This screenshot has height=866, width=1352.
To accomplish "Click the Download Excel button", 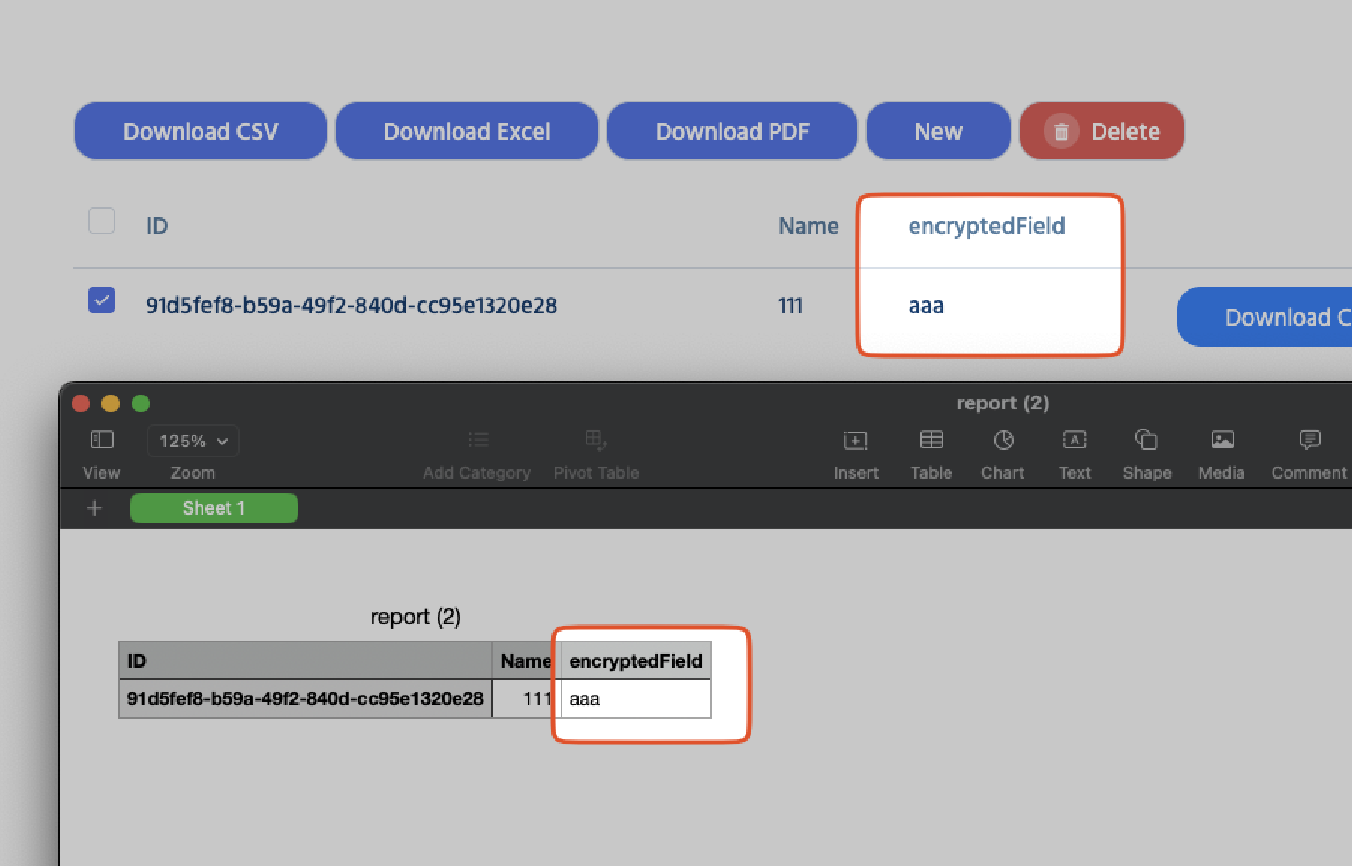I will pyautogui.click(x=467, y=131).
